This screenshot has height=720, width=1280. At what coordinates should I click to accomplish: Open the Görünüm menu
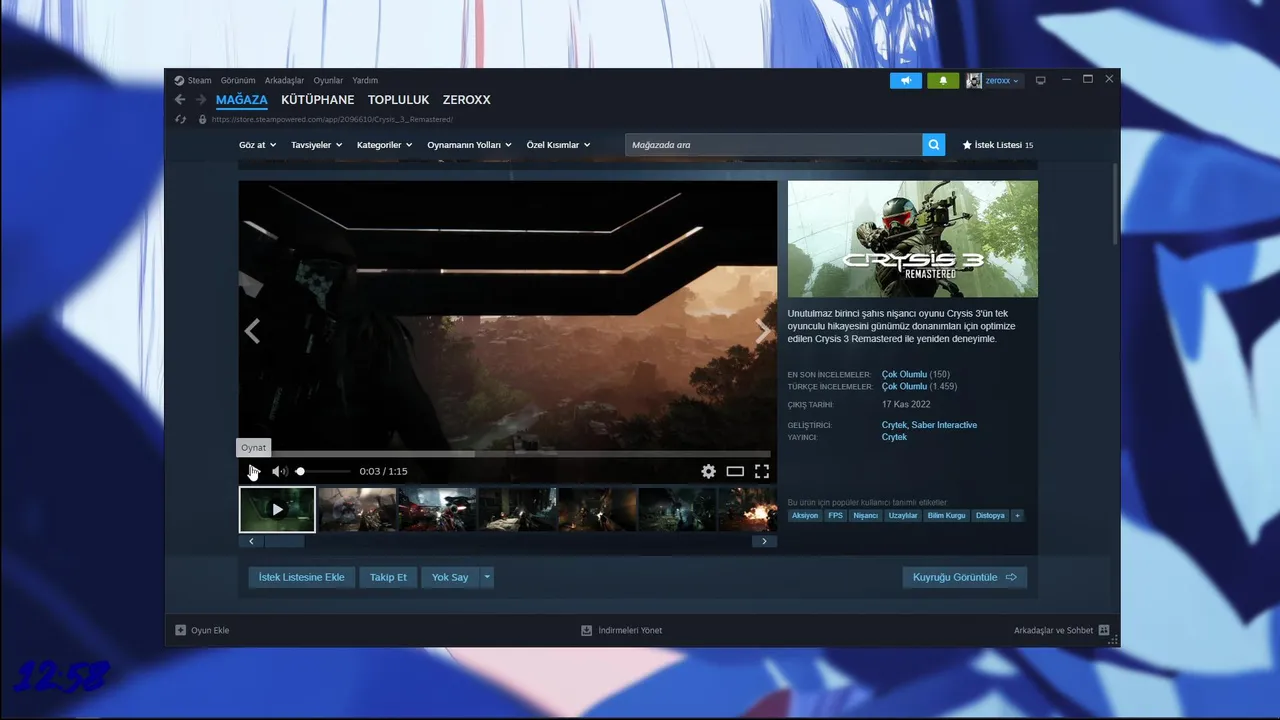pos(238,81)
